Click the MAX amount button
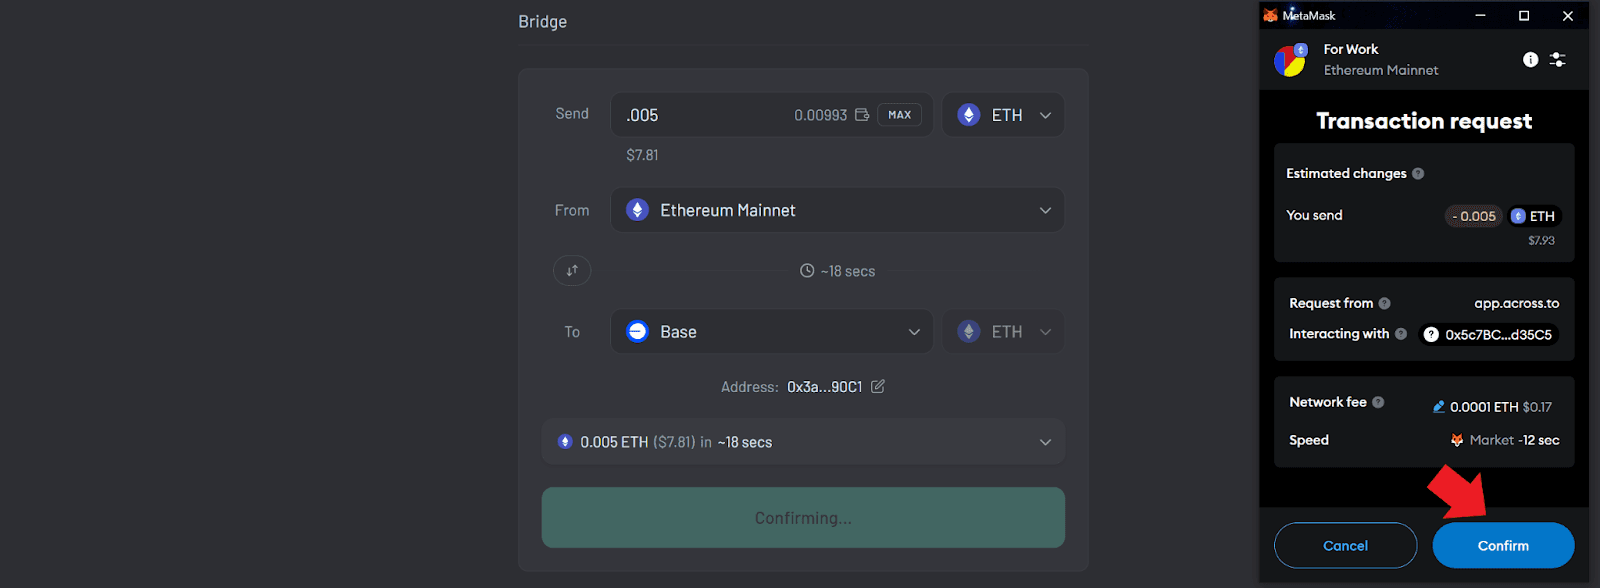This screenshot has width=1600, height=588. pyautogui.click(x=897, y=114)
